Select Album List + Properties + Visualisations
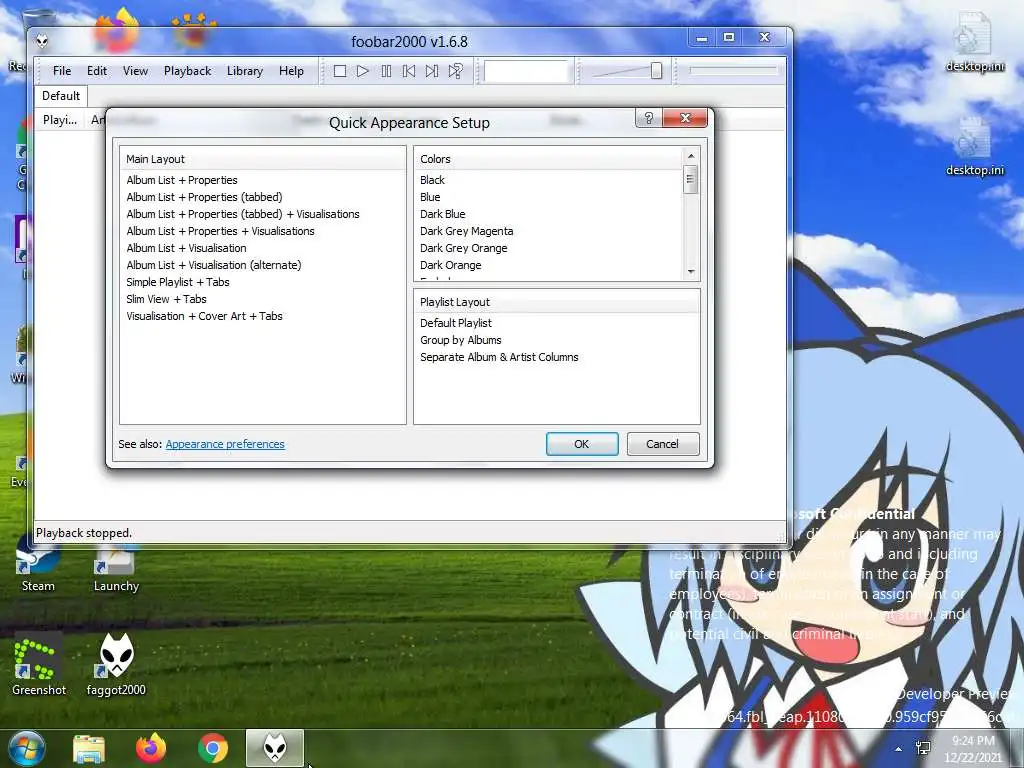The image size is (1024, 768). (x=220, y=231)
